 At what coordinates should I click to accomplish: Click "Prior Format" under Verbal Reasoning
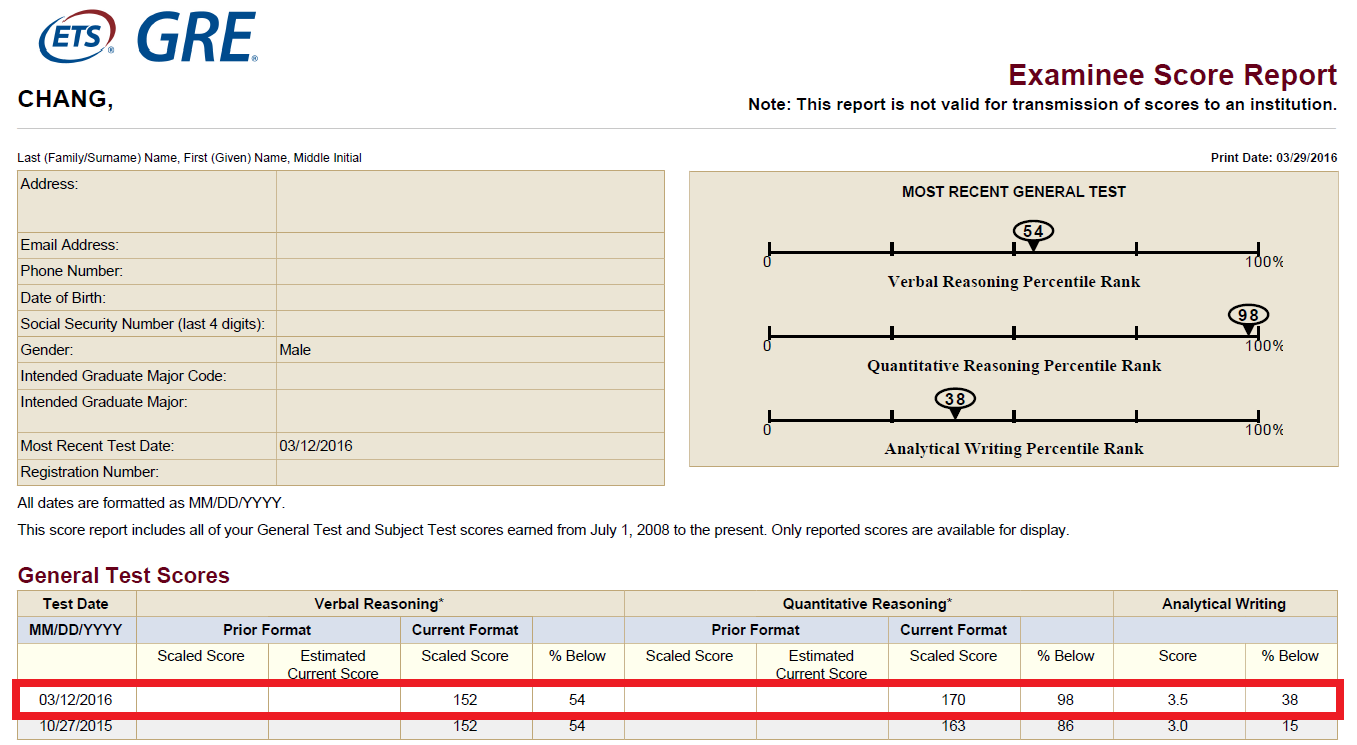pos(267,630)
